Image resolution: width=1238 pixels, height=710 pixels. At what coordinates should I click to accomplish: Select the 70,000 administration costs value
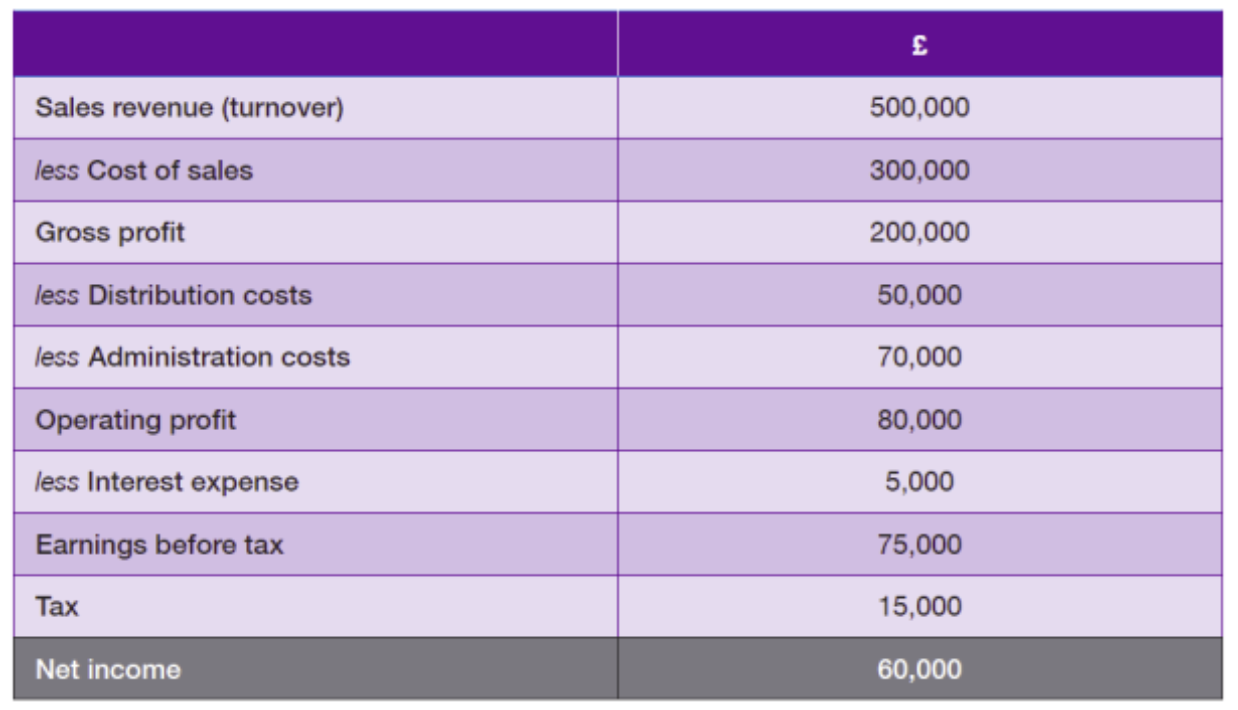point(919,357)
